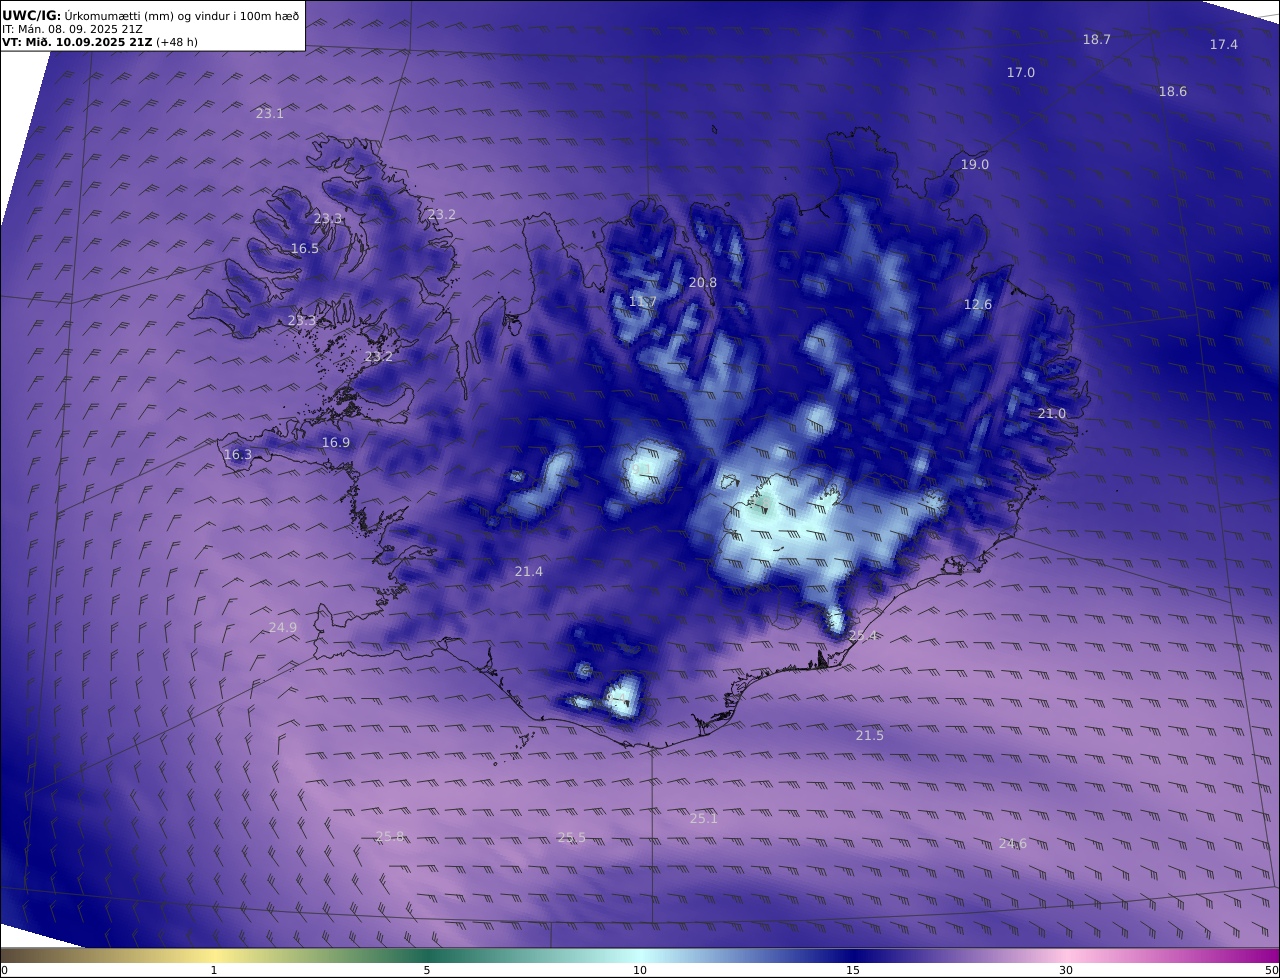Select the valid time line 'VT: Mið. 10.09.2025 21Z'
The width and height of the screenshot is (1280, 978).
pos(77,42)
